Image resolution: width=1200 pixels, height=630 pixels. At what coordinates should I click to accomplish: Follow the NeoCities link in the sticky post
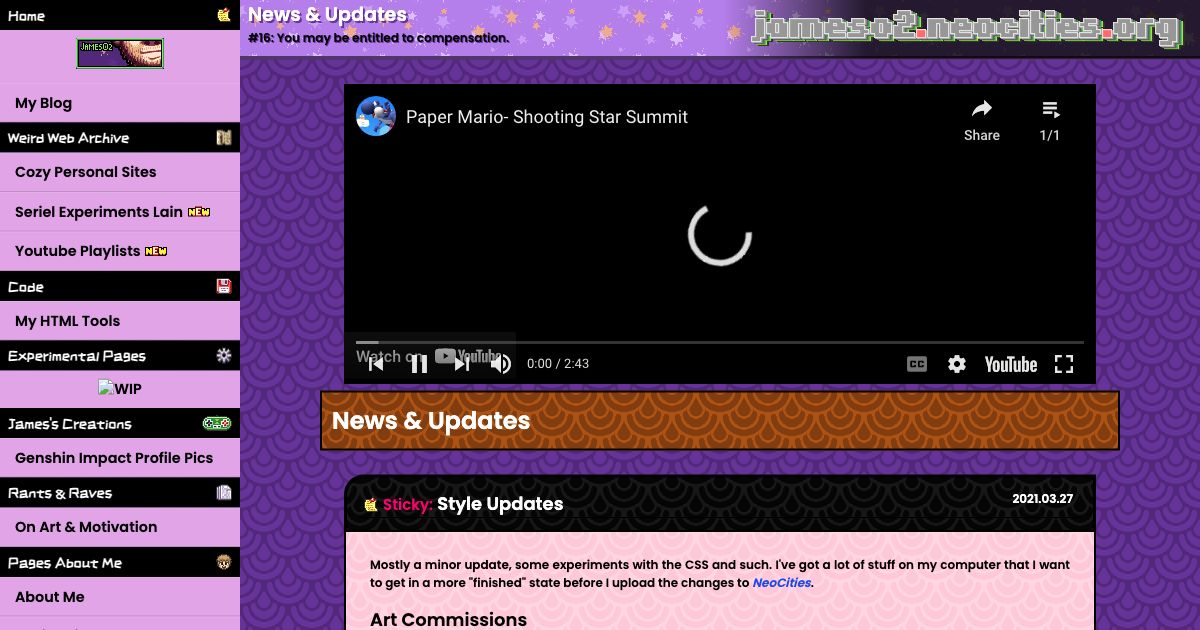pyautogui.click(x=781, y=583)
